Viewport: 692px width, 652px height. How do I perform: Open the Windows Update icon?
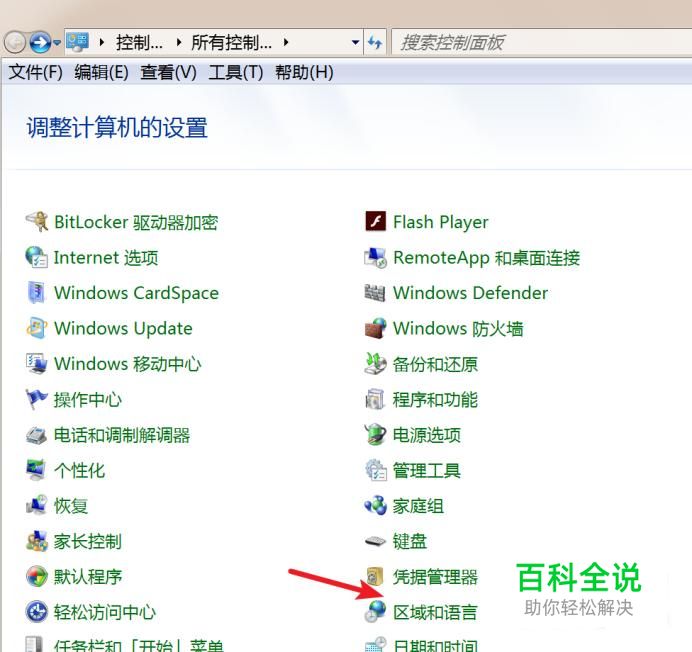click(x=37, y=328)
